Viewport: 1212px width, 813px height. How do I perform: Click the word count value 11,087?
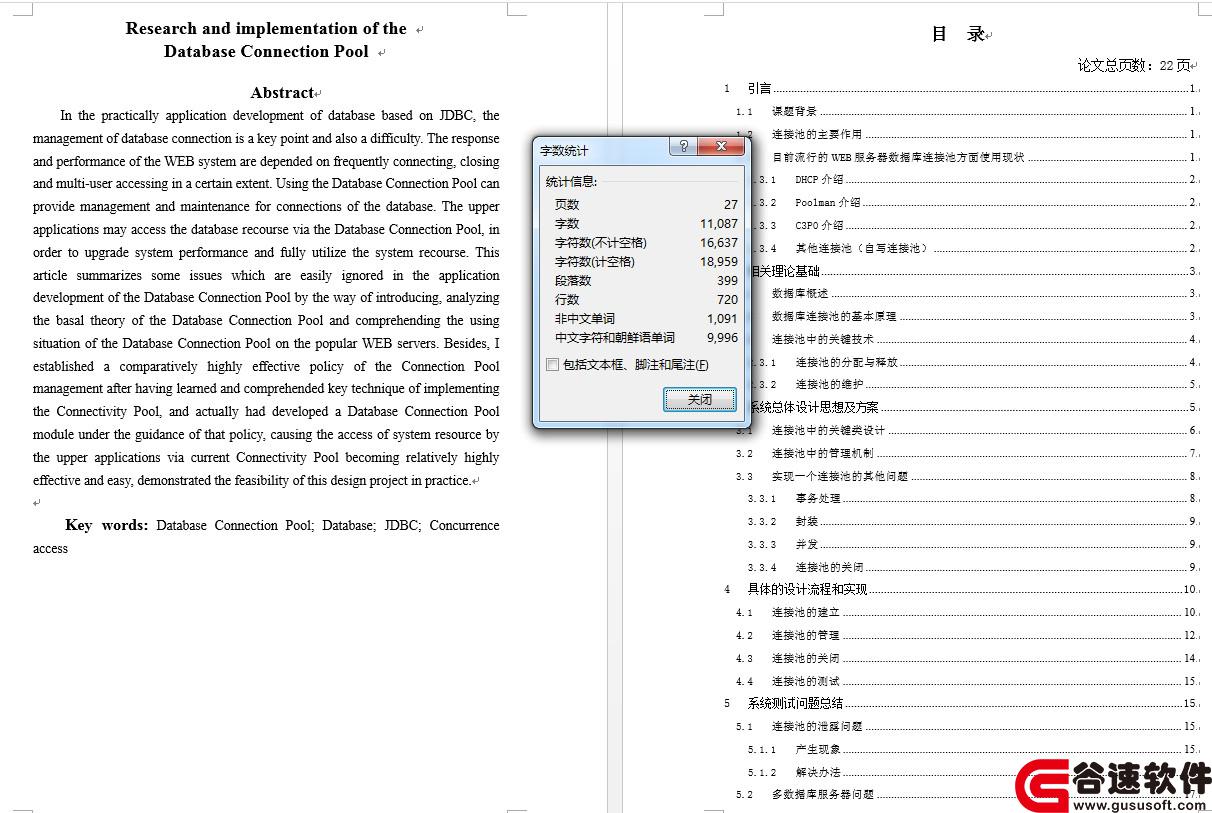pyautogui.click(x=719, y=223)
